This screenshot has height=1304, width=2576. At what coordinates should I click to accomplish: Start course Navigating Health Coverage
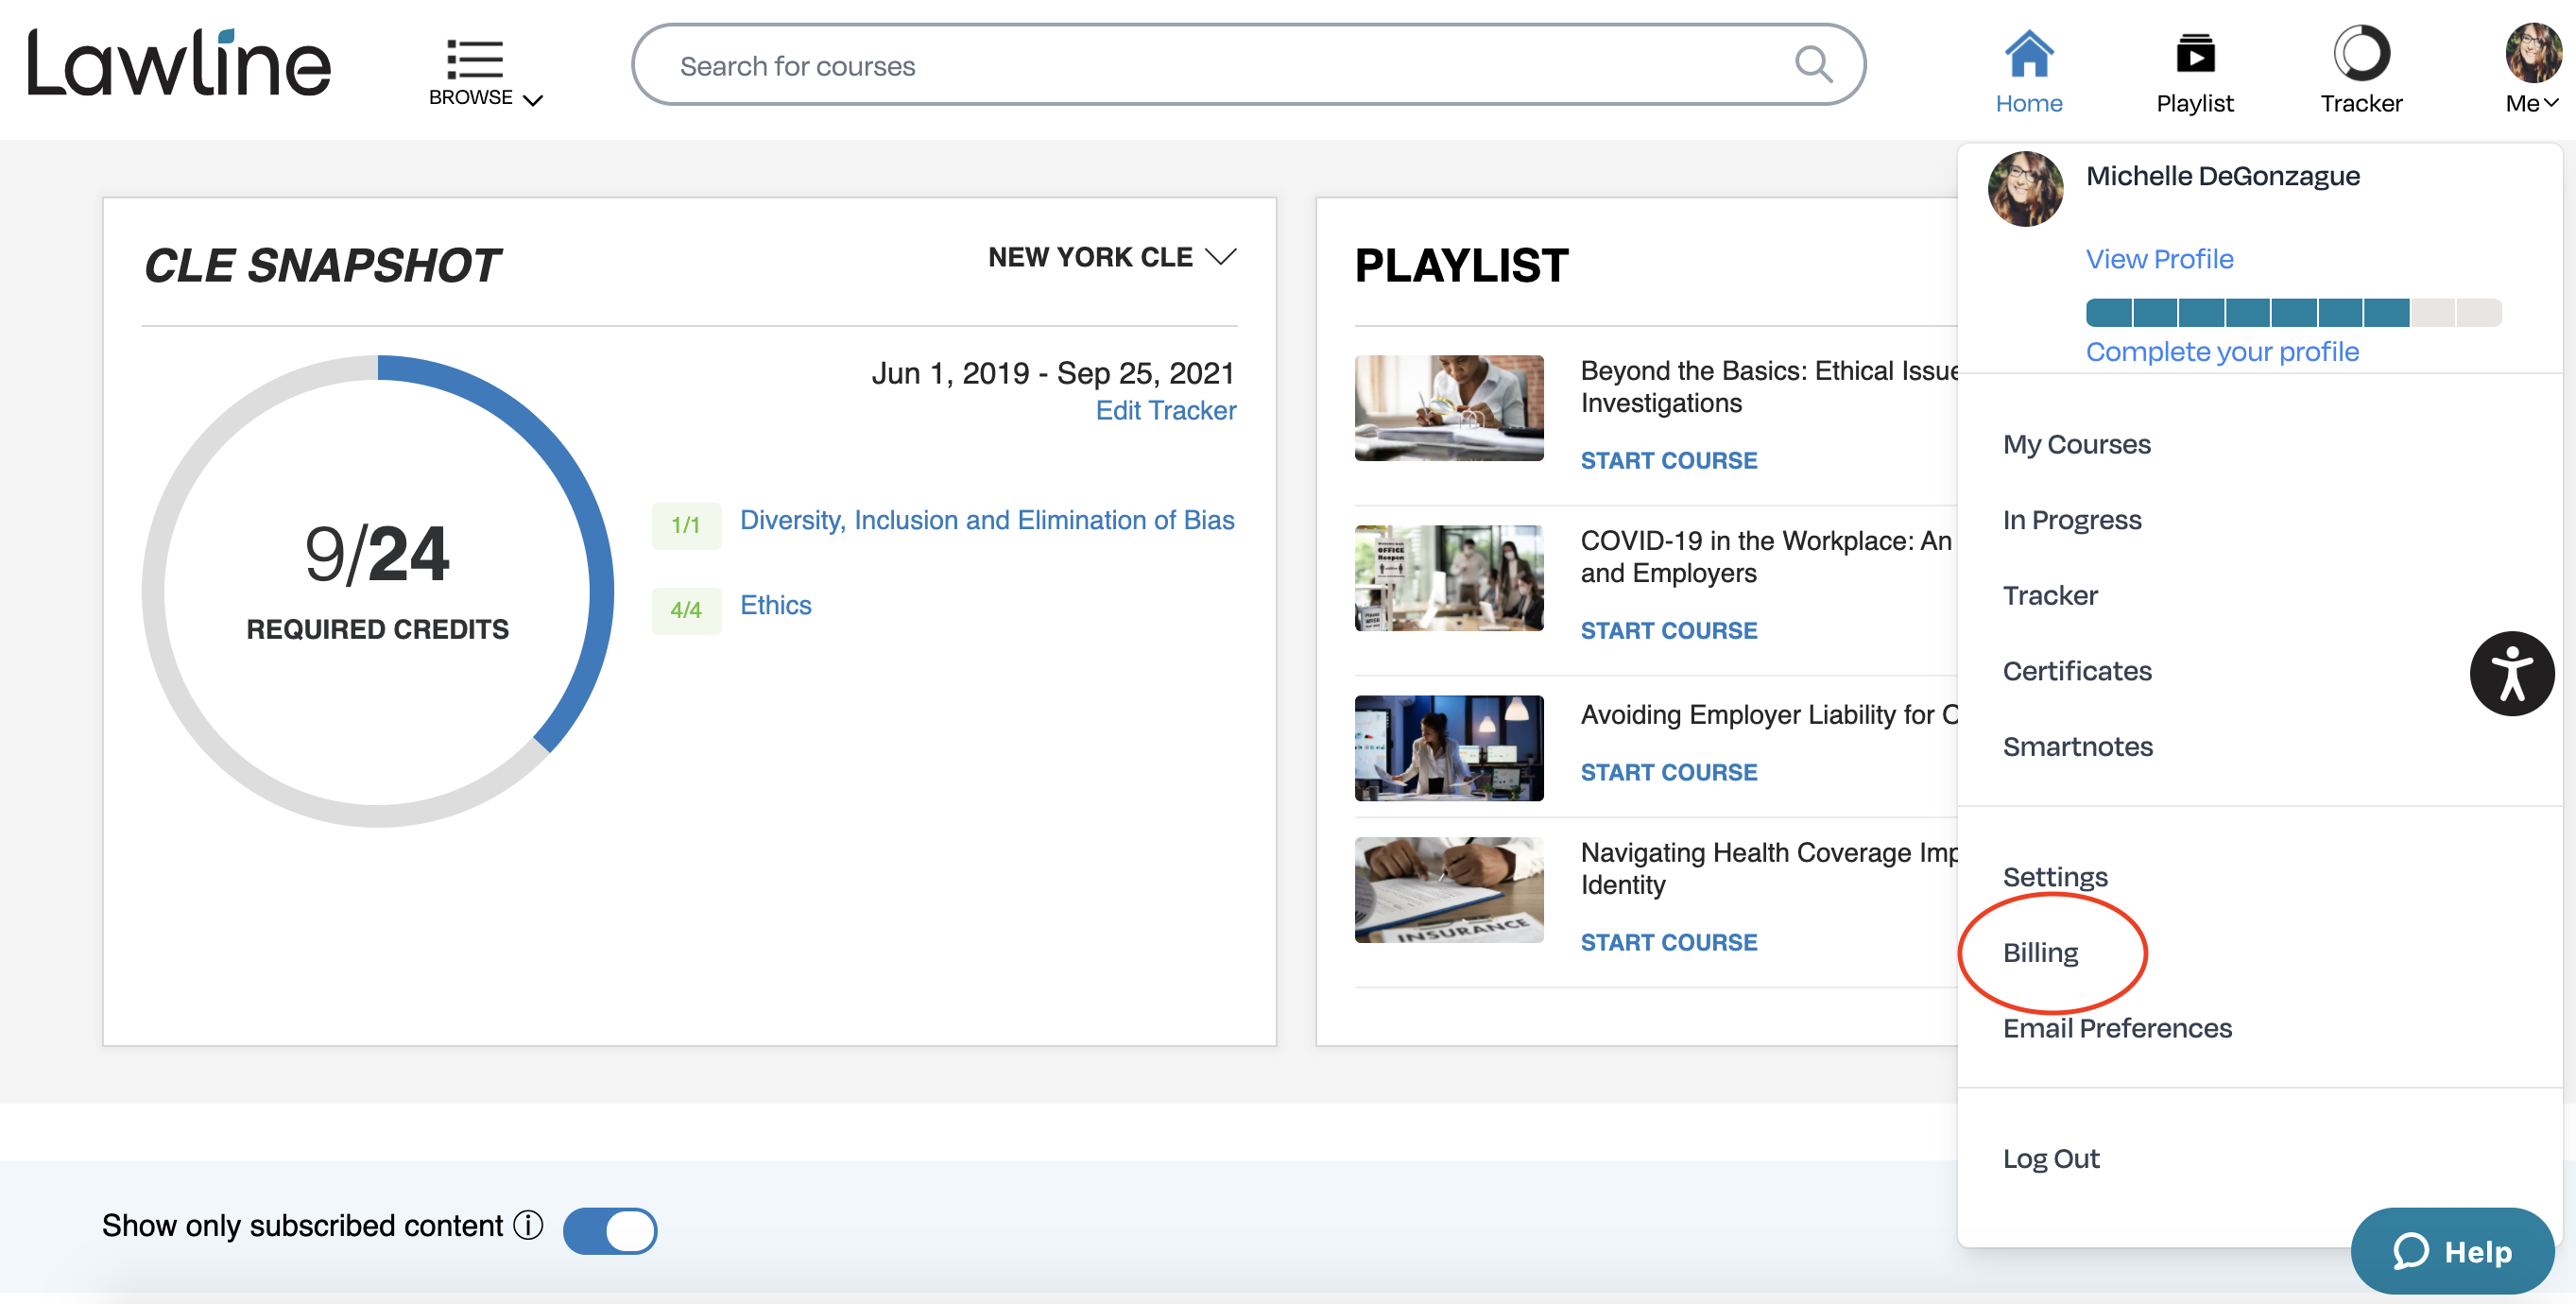coord(1668,942)
